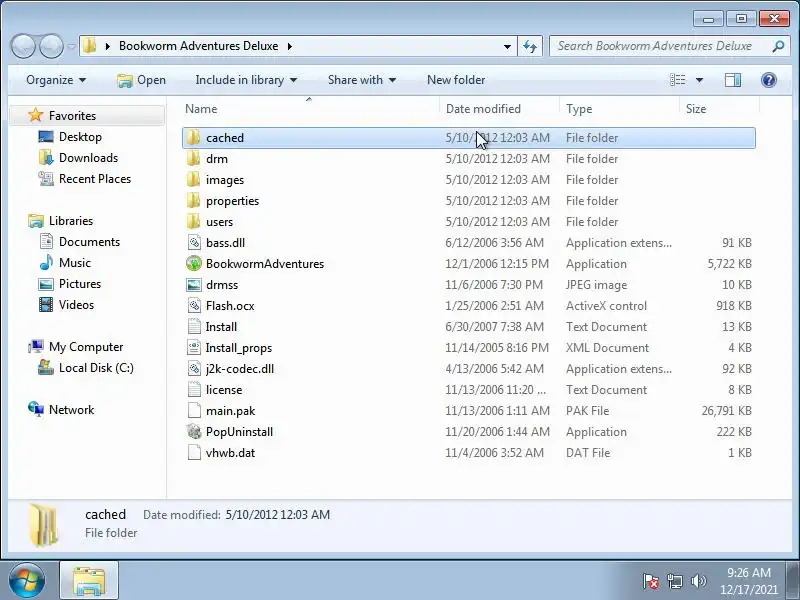This screenshot has height=600, width=800.
Task: Click the Change your view icon
Action: (678, 80)
